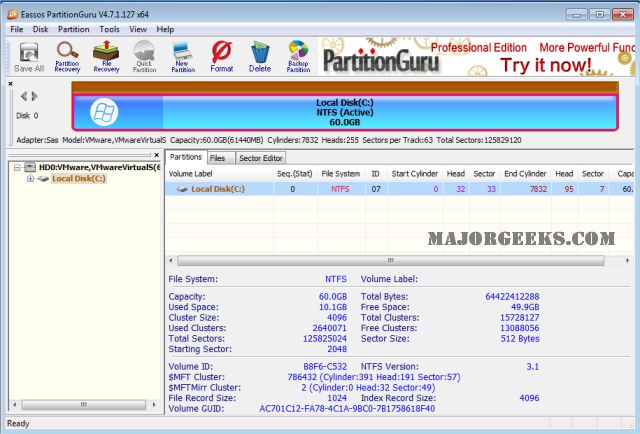Switch to the Sector Editor tab

click(261, 158)
